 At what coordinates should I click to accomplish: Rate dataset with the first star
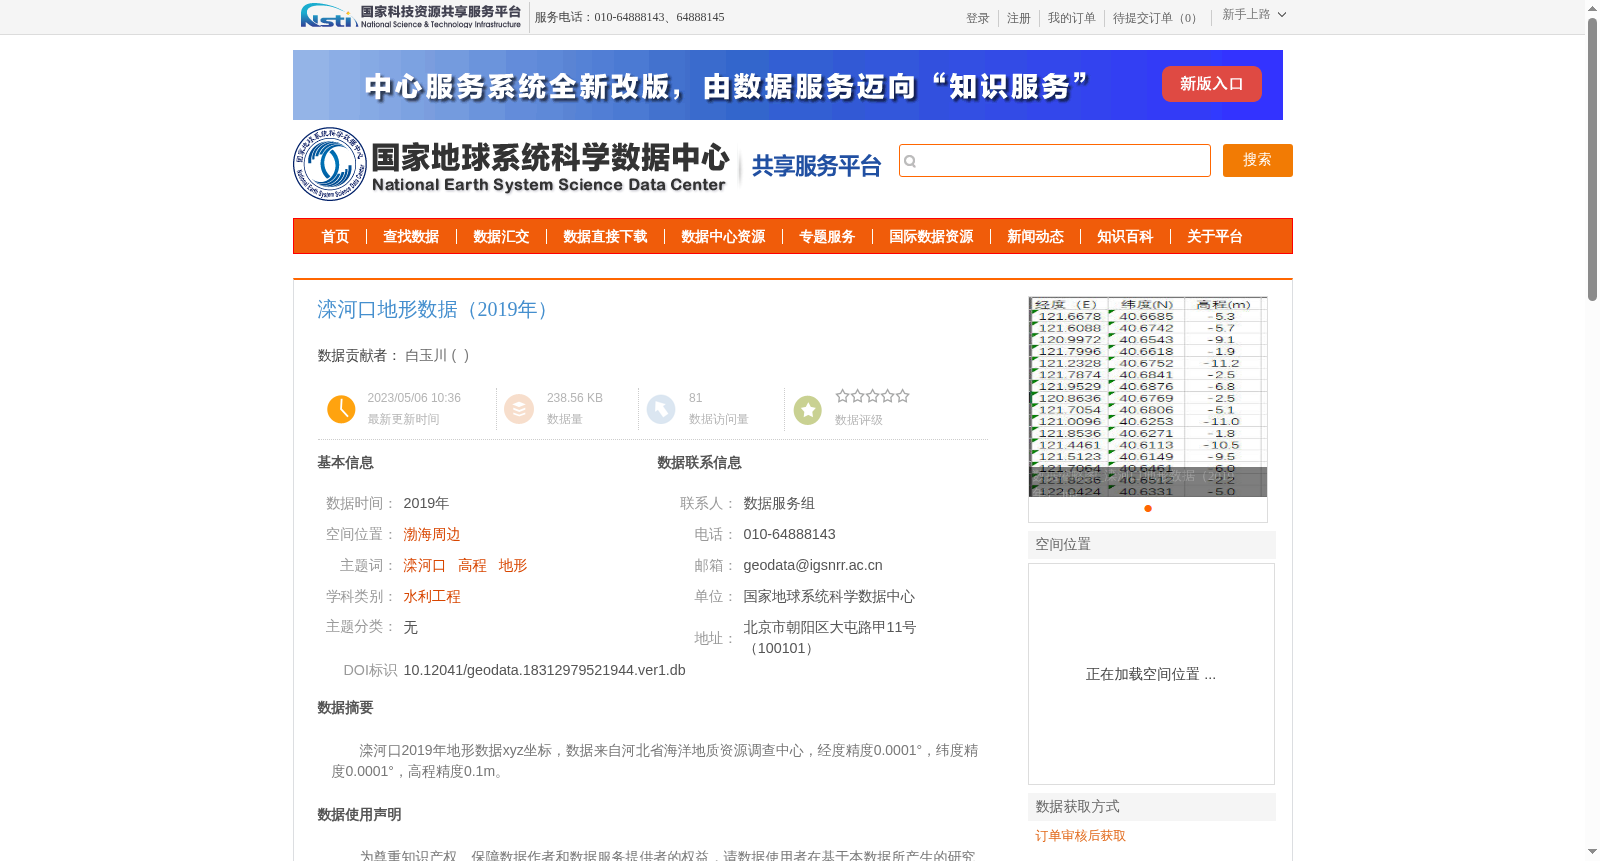[x=842, y=396]
